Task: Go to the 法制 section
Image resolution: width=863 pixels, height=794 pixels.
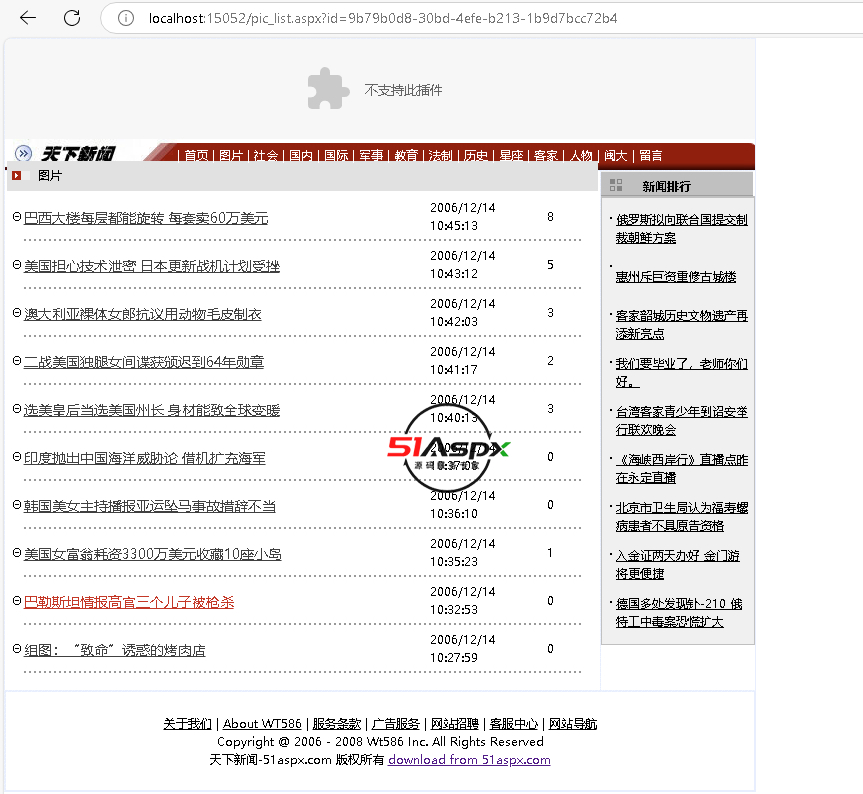Action: click(441, 156)
